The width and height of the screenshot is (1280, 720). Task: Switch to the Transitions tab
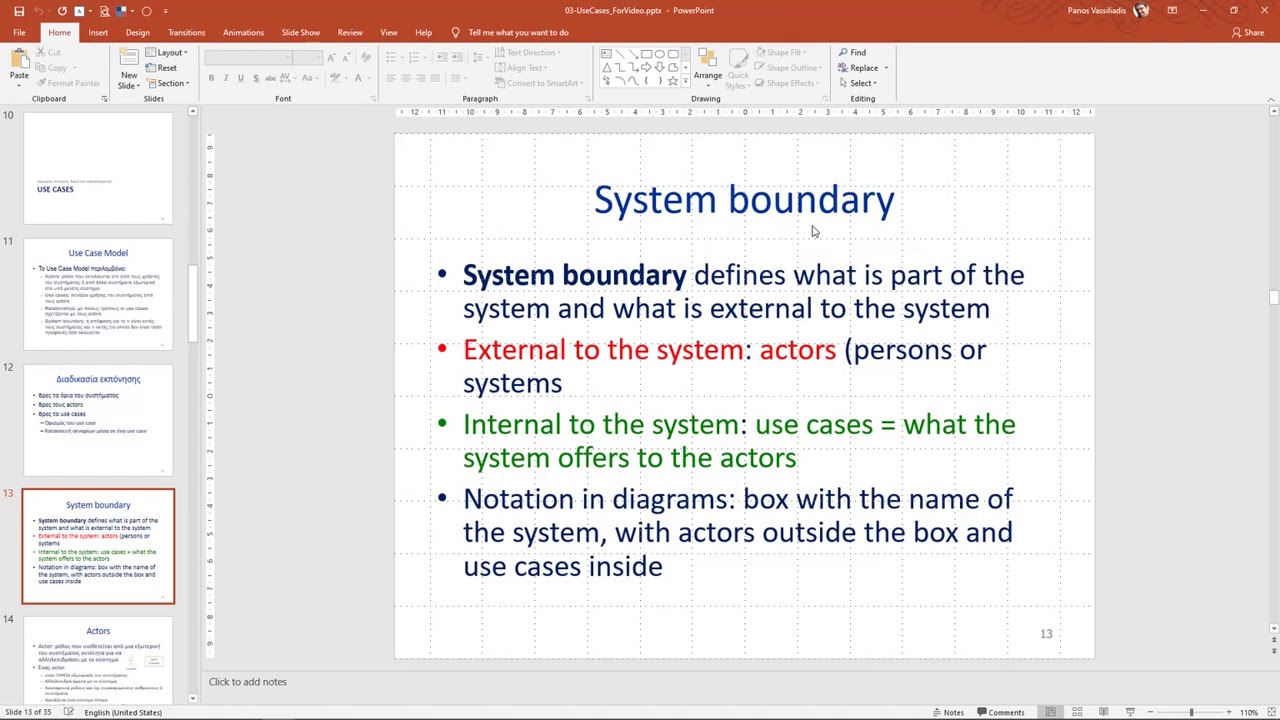click(x=186, y=32)
